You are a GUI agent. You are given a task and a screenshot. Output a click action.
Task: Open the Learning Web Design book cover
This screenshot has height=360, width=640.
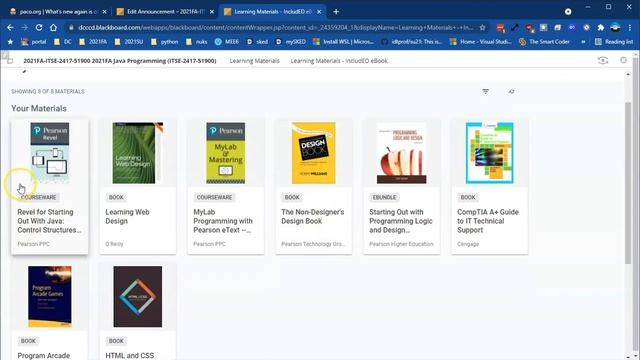point(138,153)
